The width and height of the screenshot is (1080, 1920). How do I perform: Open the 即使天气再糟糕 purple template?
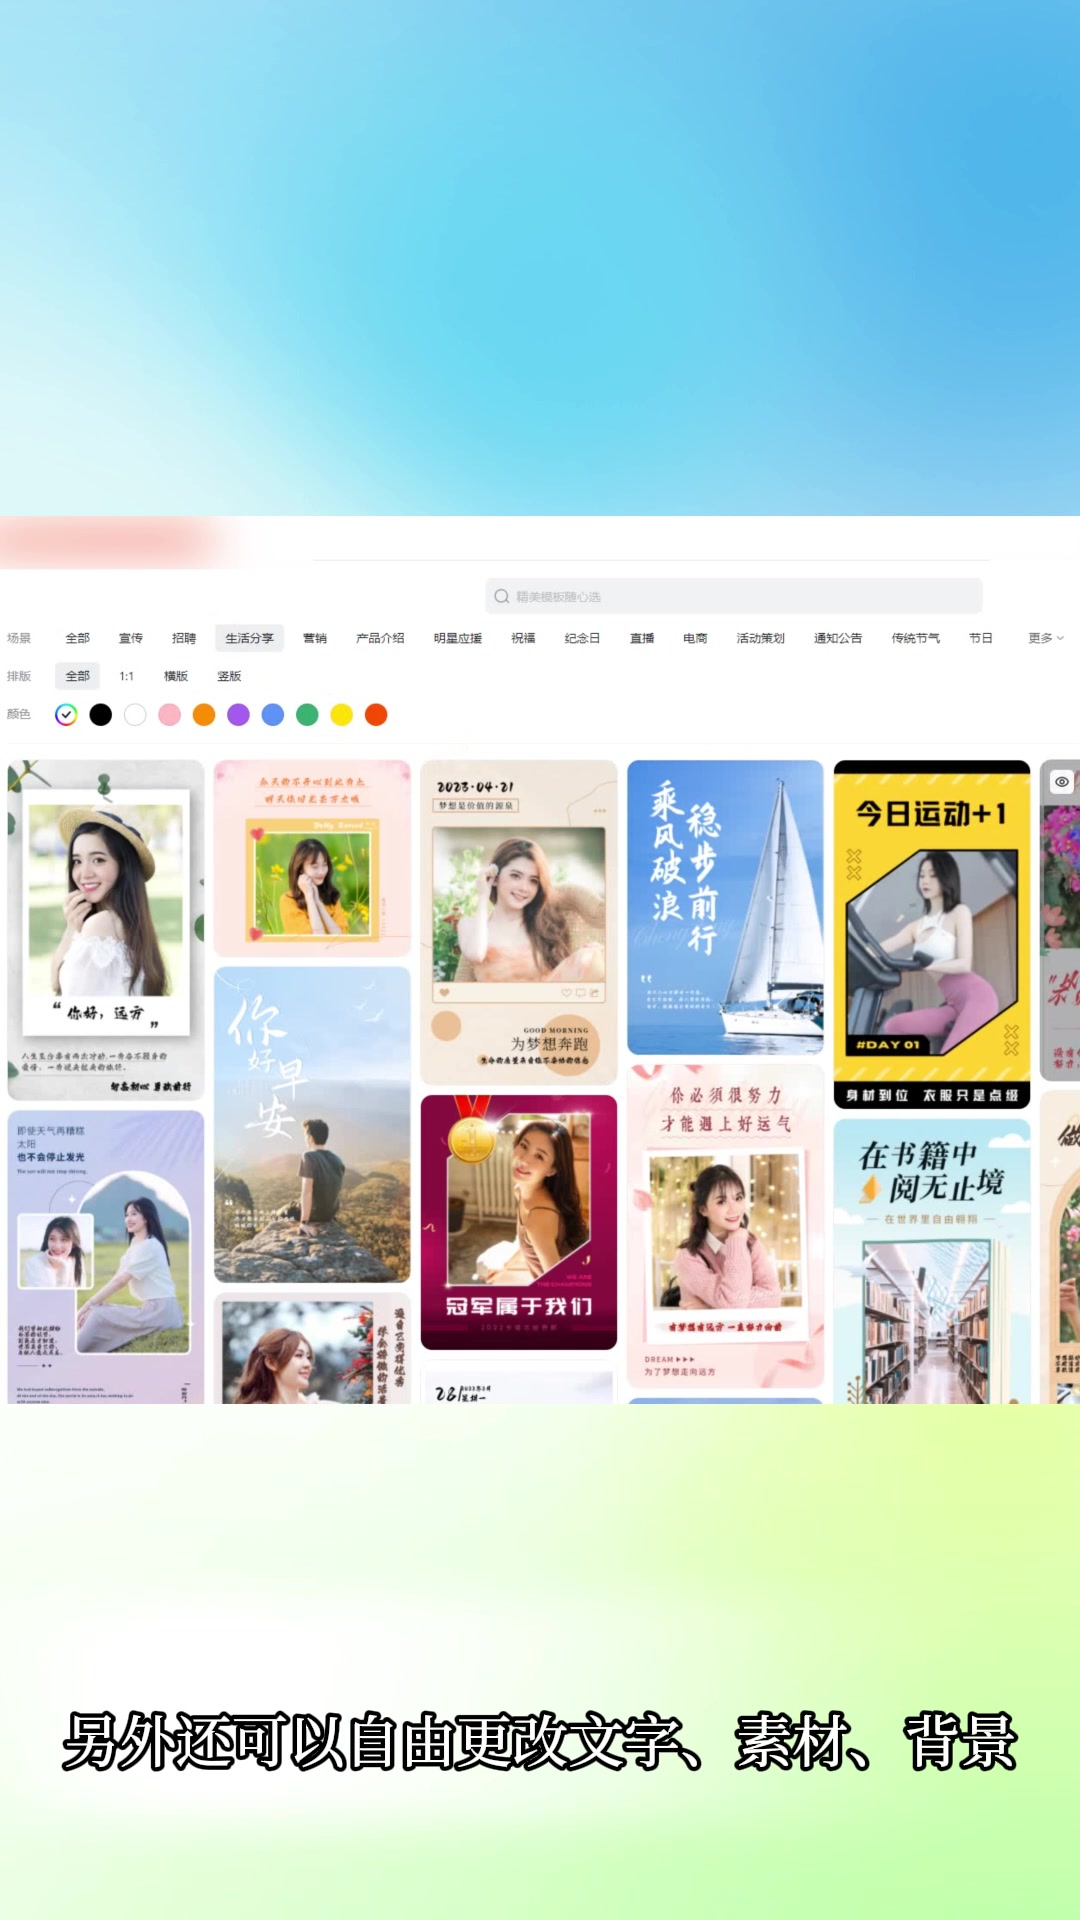pyautogui.click(x=106, y=1256)
